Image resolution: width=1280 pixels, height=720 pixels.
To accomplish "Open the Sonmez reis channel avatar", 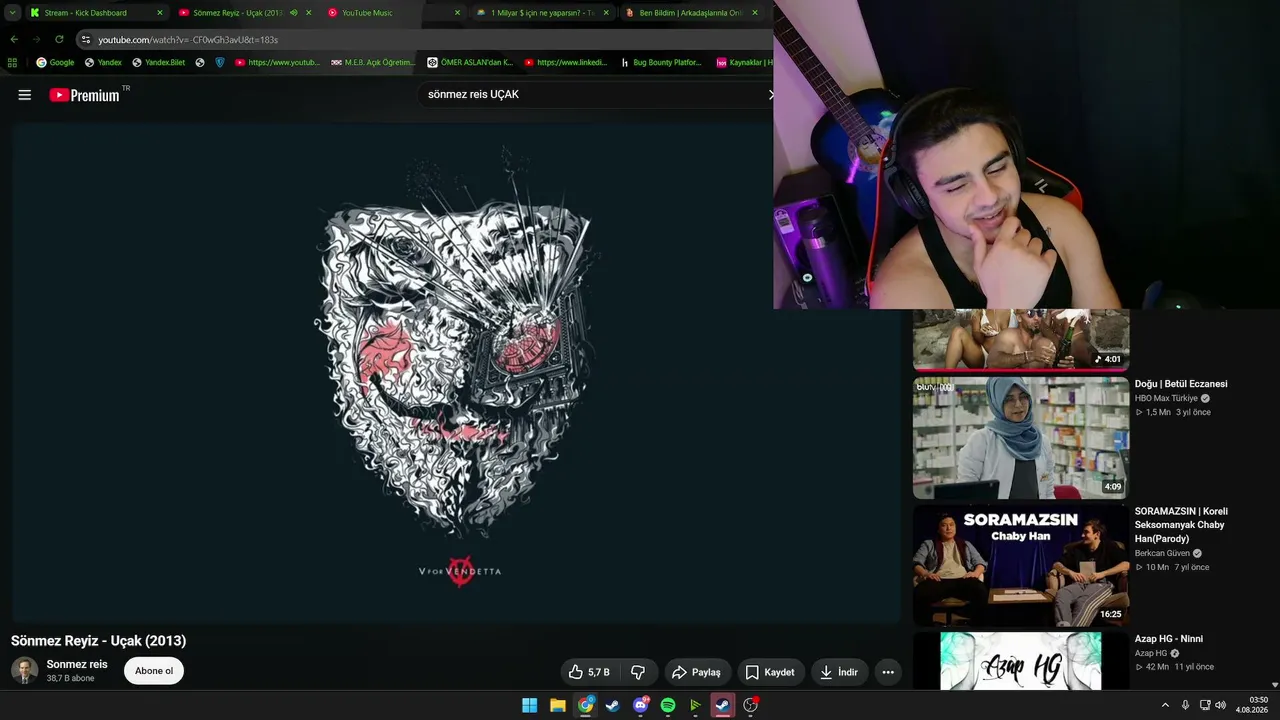I will (x=25, y=670).
